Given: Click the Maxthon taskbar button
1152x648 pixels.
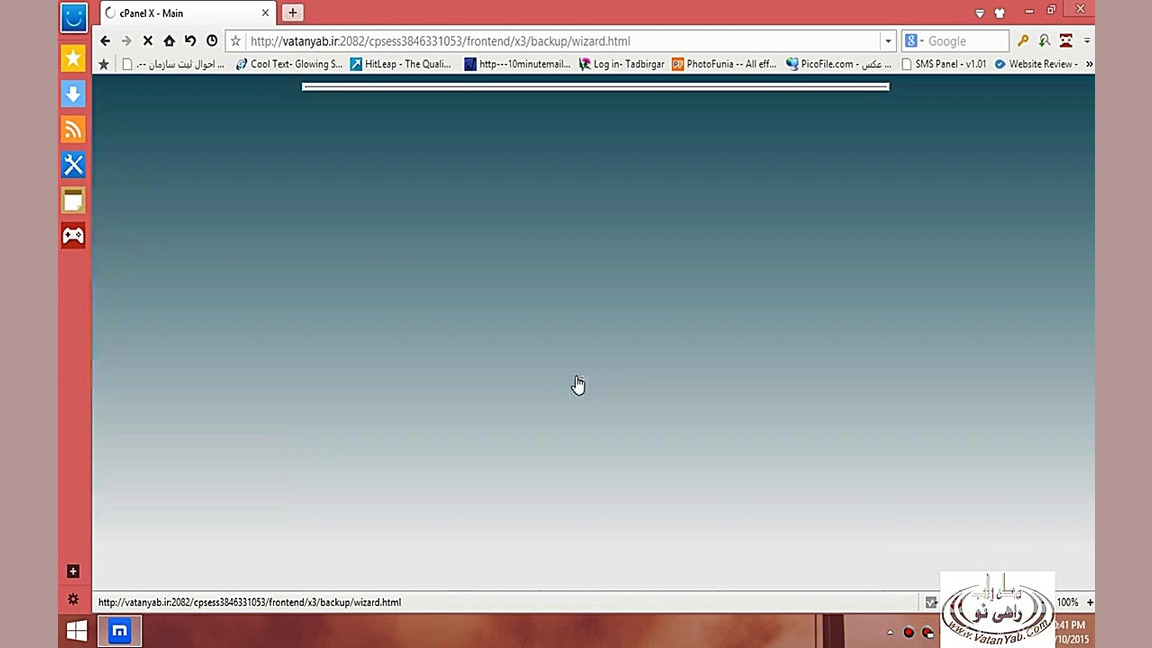Looking at the screenshot, I should click(x=120, y=630).
